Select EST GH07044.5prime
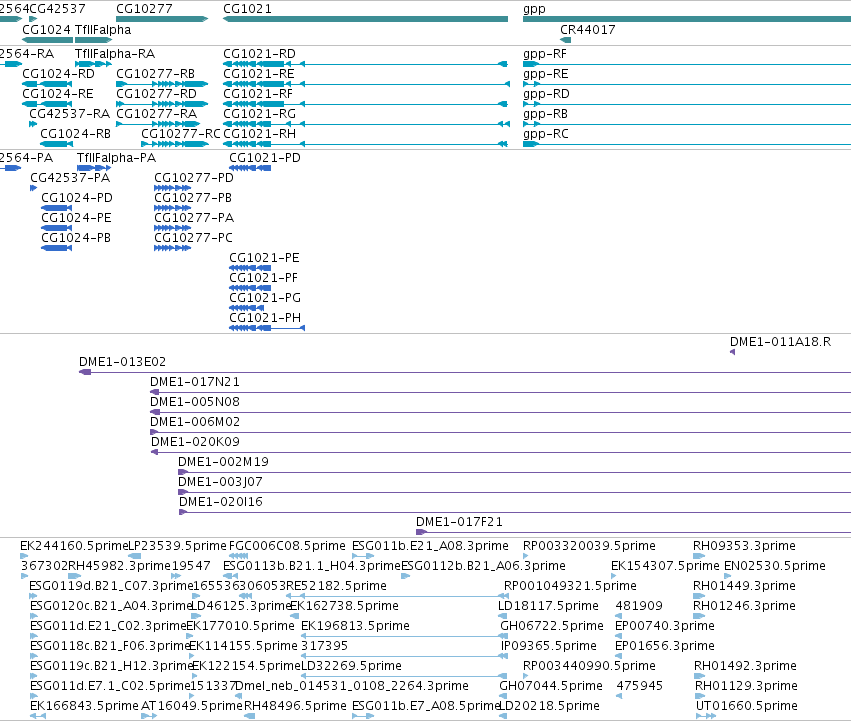 (551, 686)
